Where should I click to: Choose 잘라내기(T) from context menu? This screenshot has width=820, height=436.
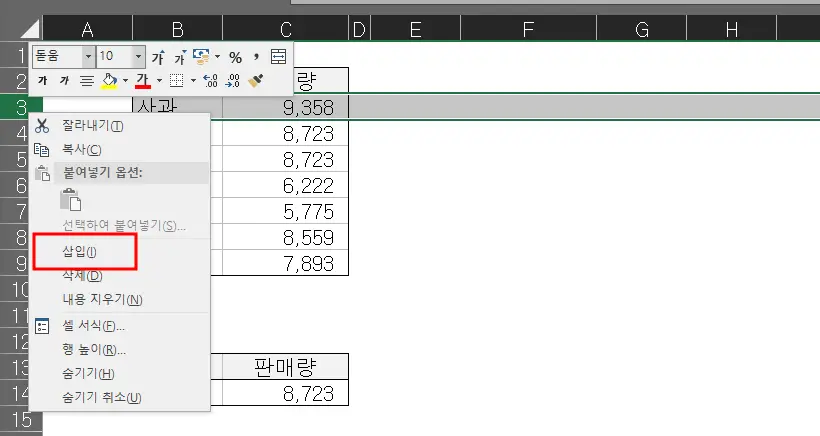coord(120,125)
